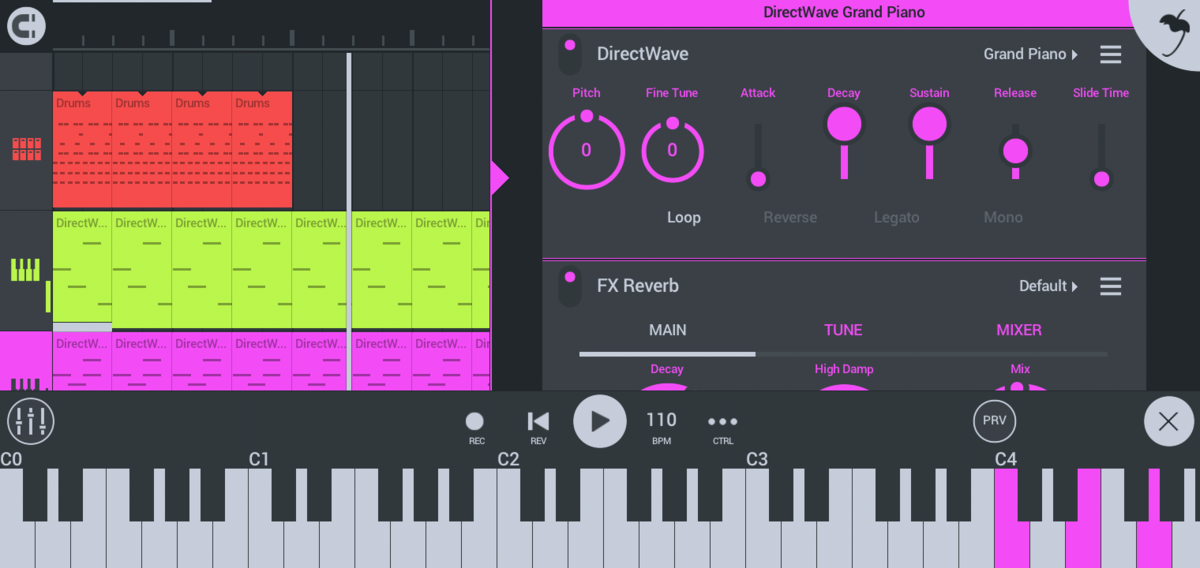Click the PRV preview button
This screenshot has width=1200, height=568.
pos(994,421)
